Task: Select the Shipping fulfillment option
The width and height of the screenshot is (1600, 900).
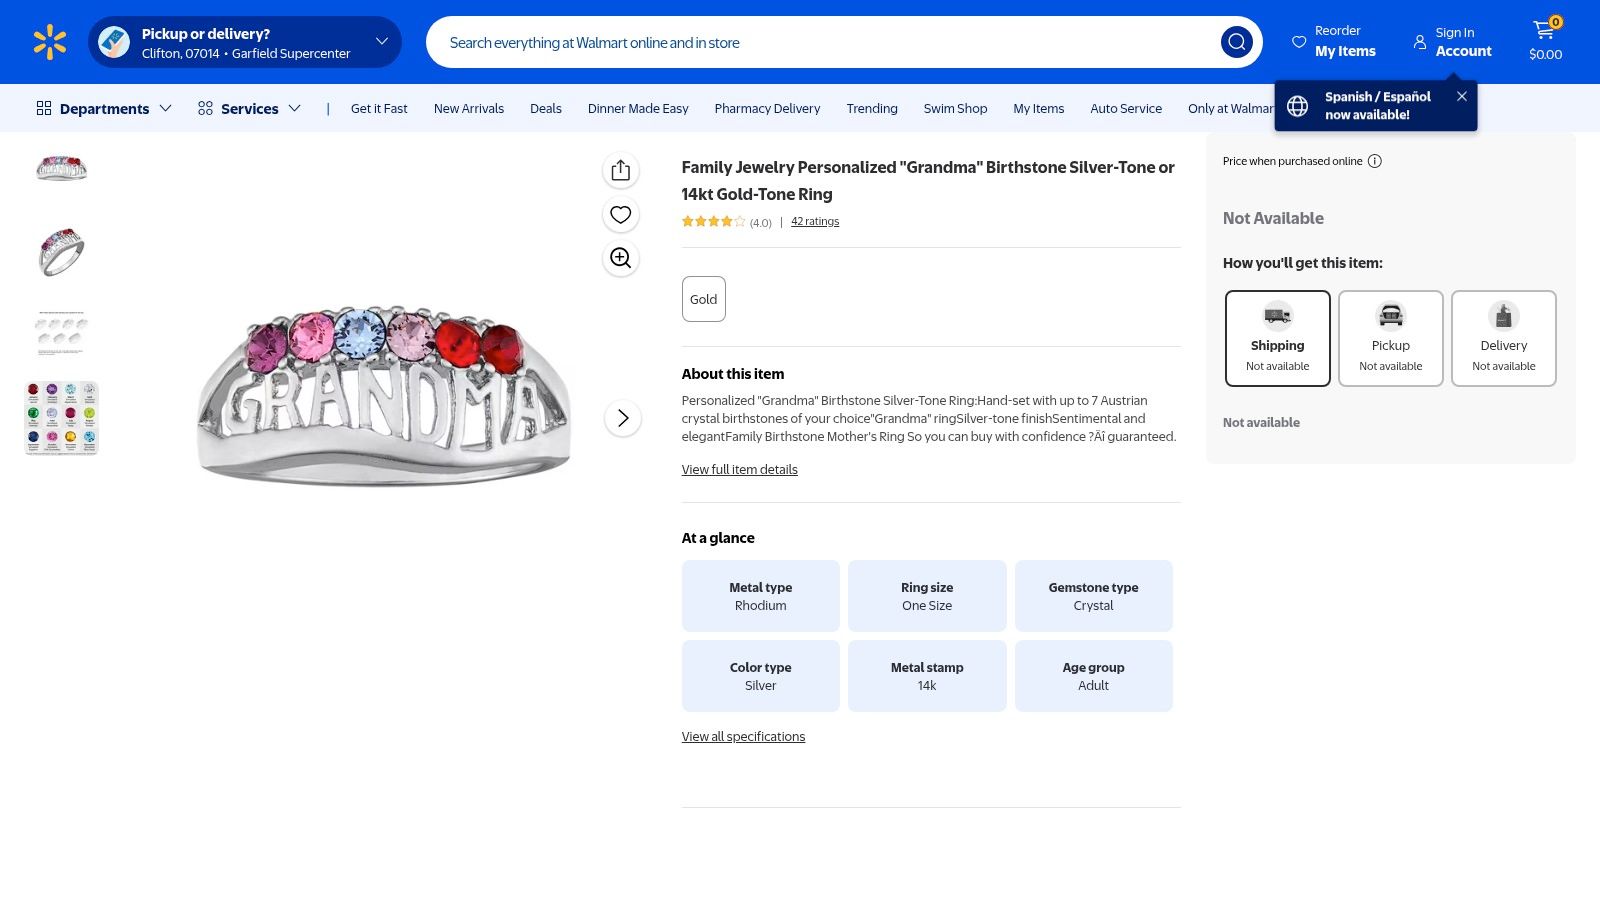Action: (1277, 338)
